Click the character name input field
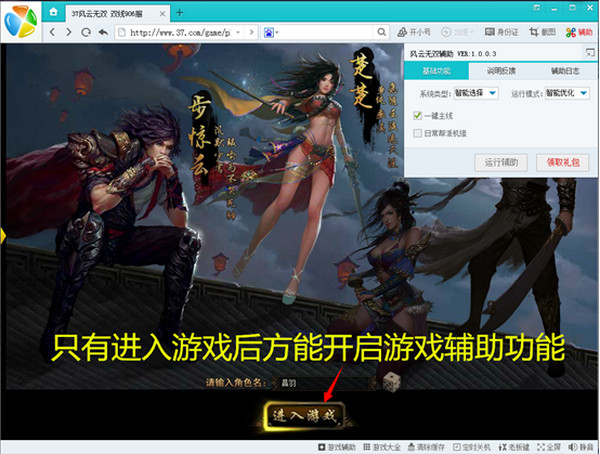Image resolution: width=600 pixels, height=454 pixels. [323, 383]
